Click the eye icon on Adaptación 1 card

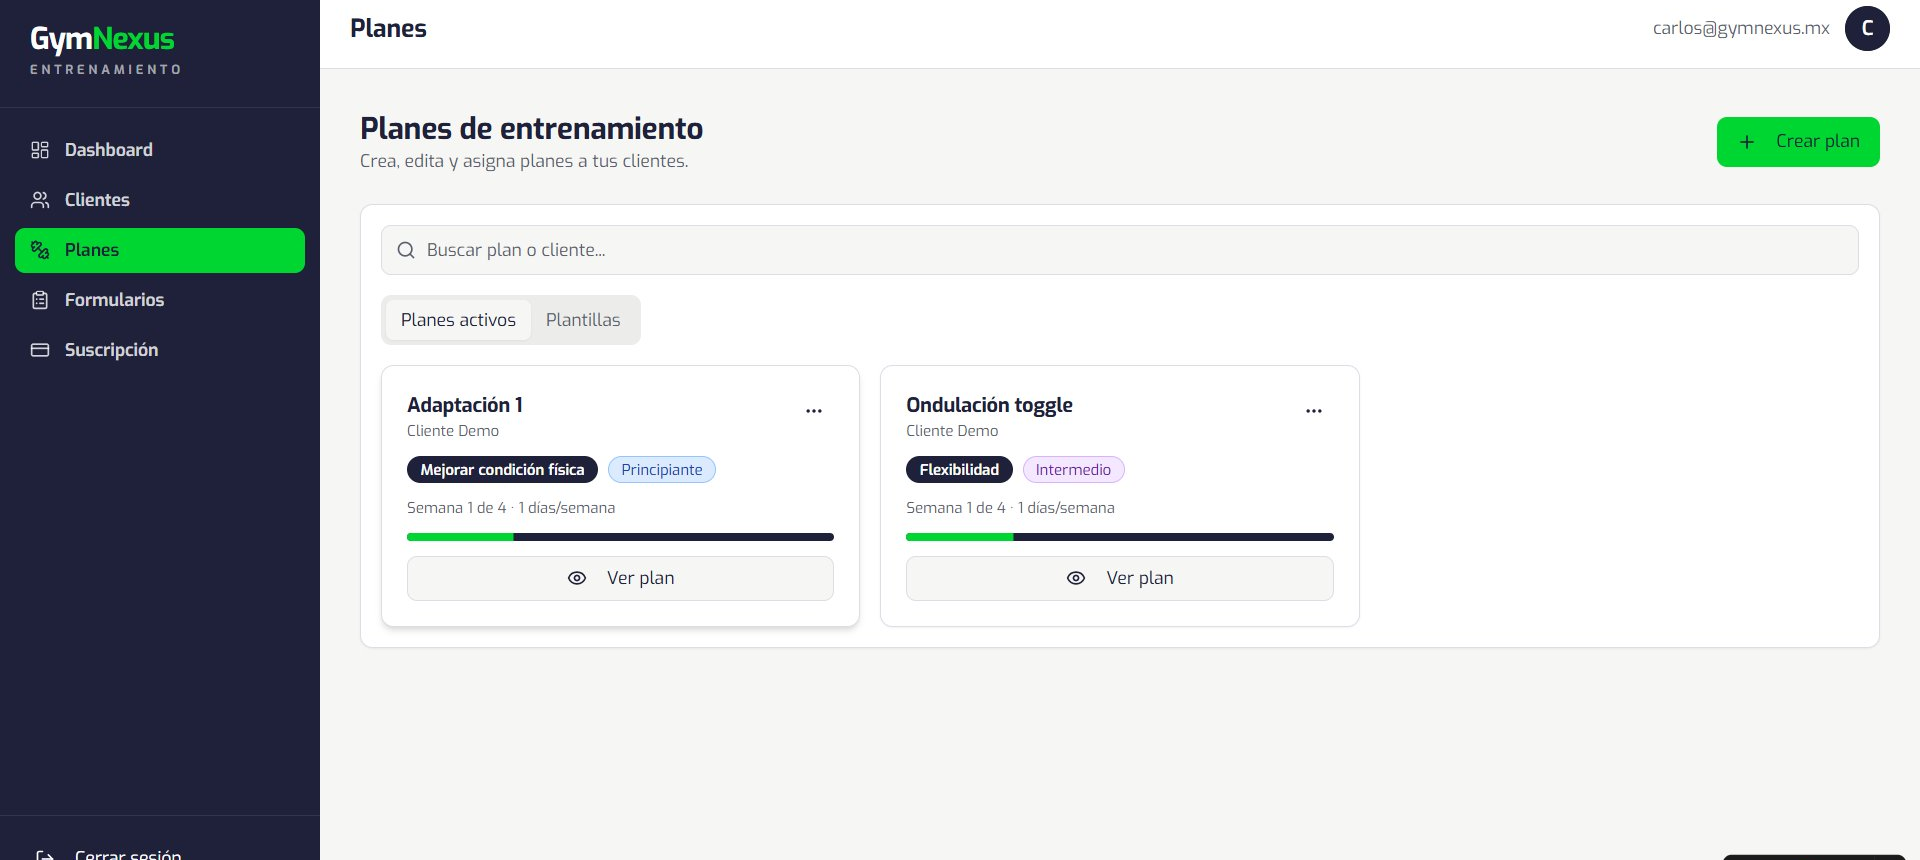click(577, 578)
